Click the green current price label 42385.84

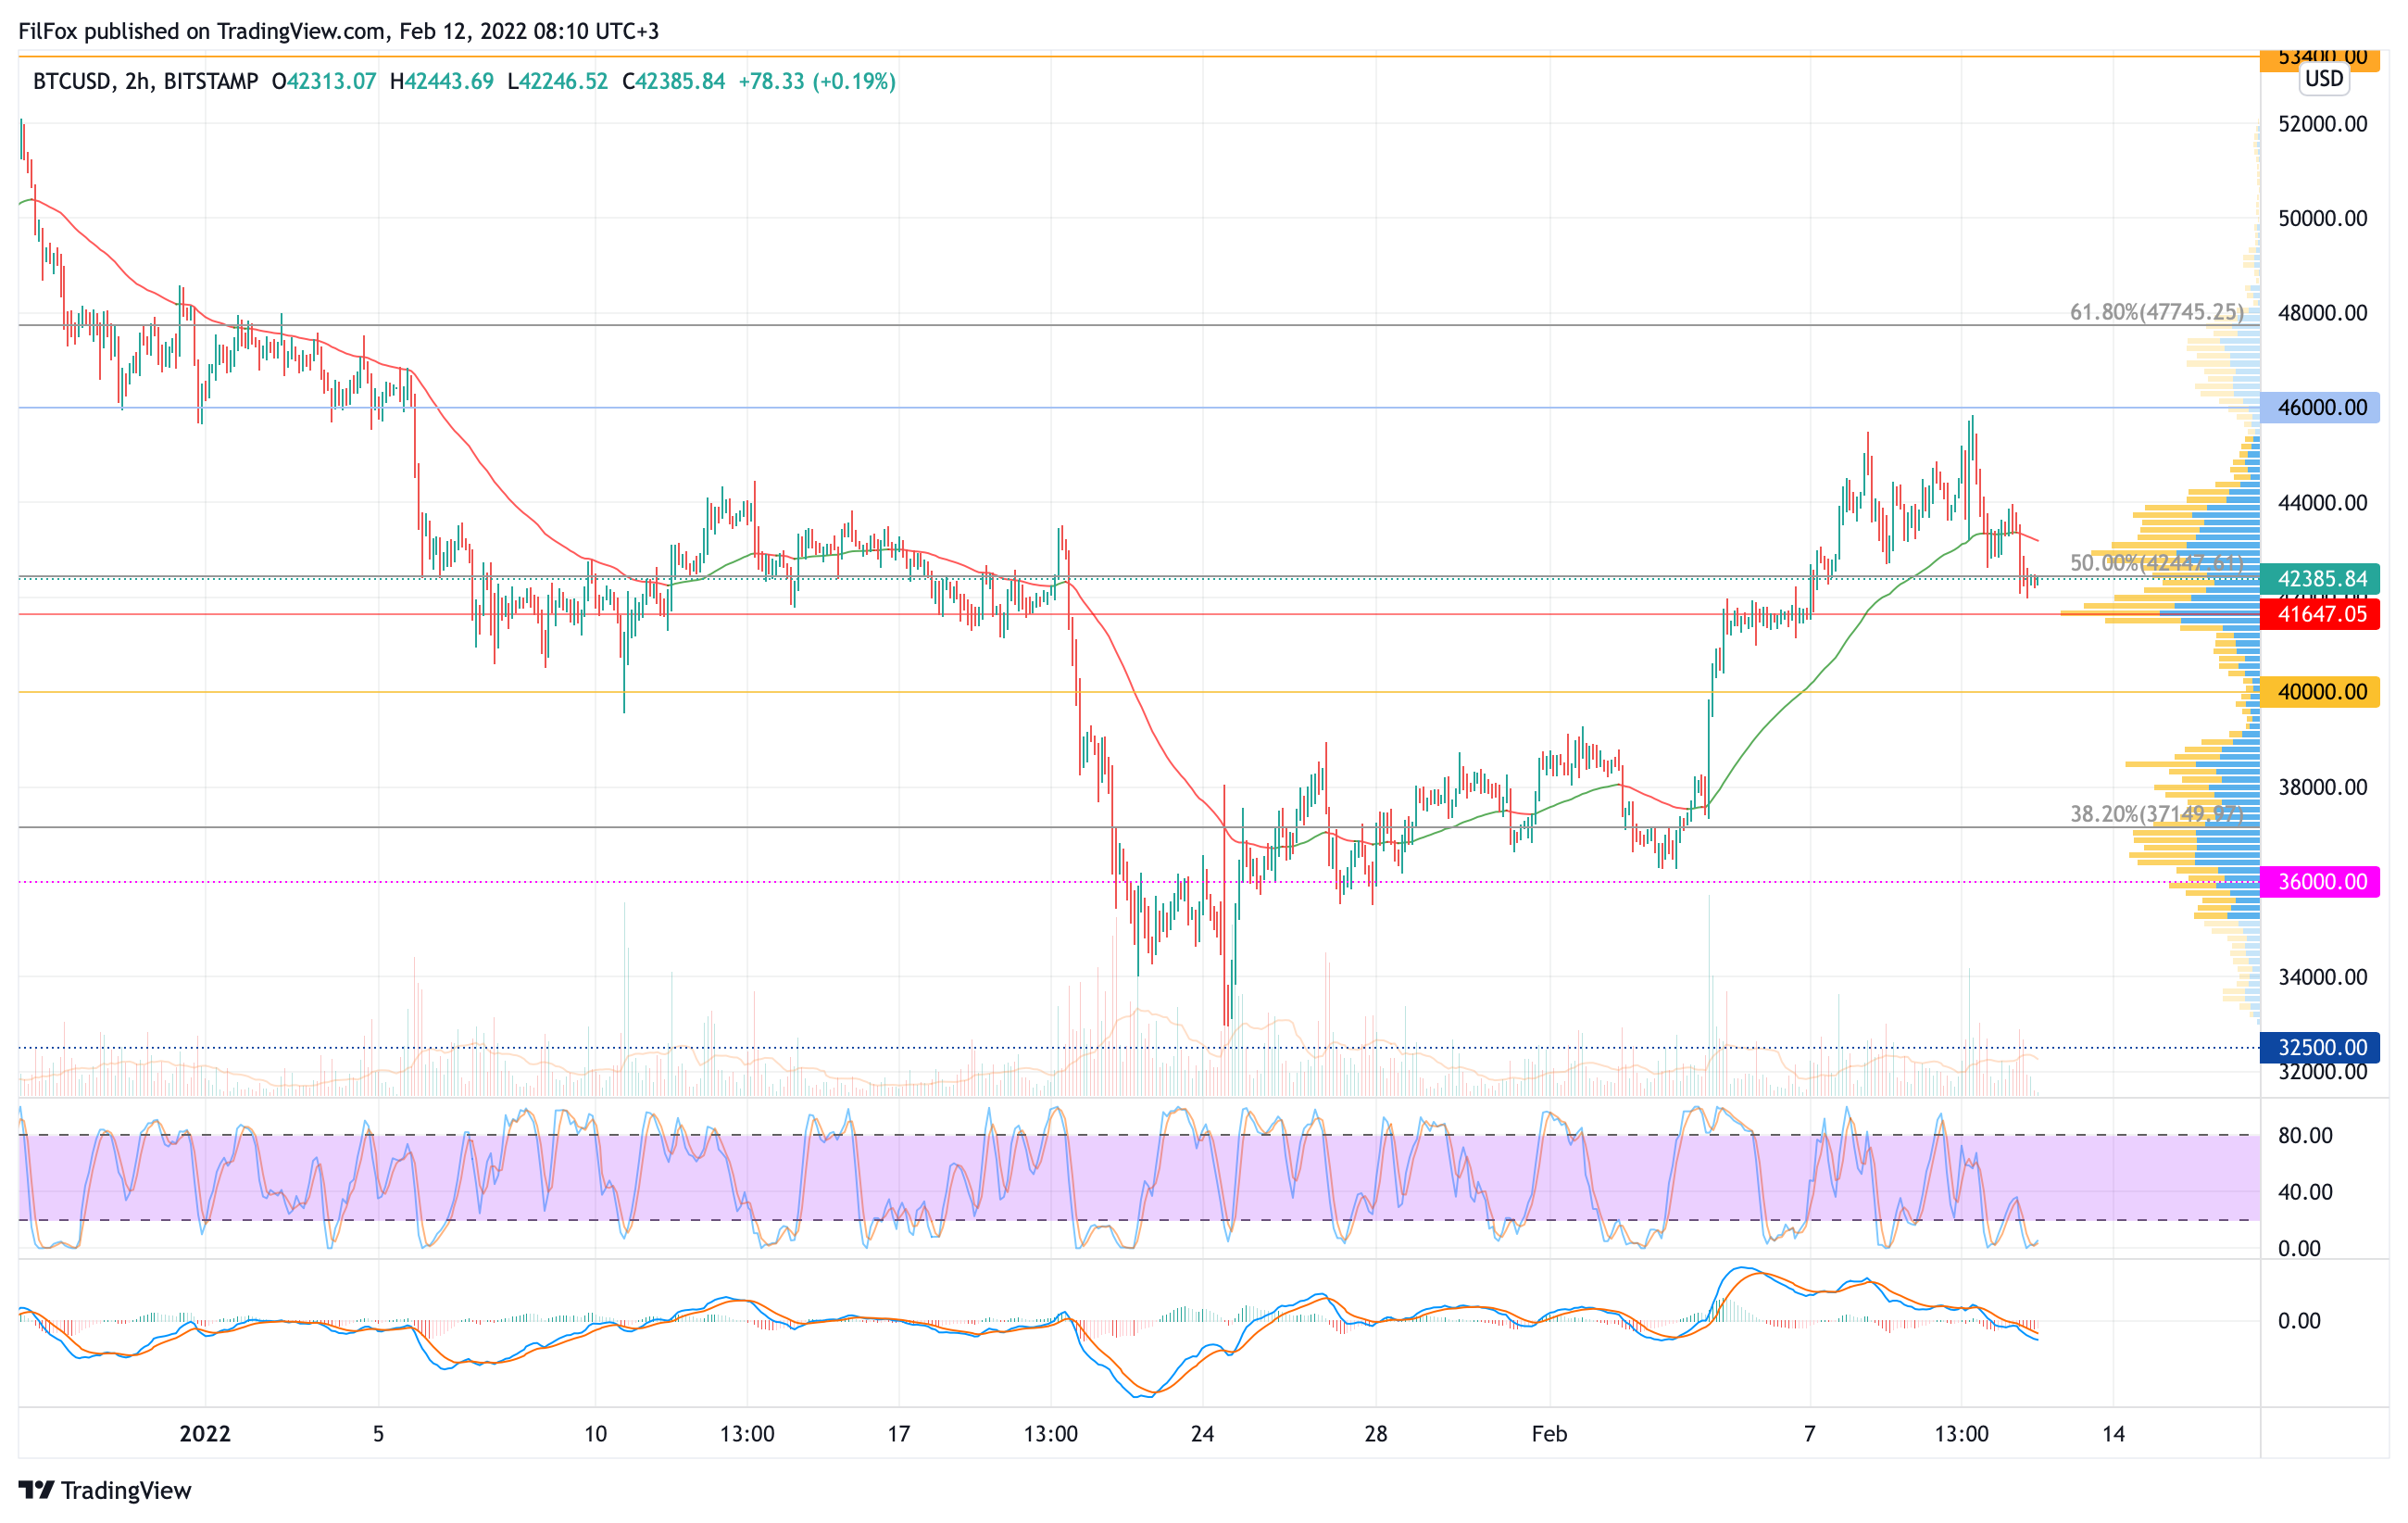pos(2321,579)
